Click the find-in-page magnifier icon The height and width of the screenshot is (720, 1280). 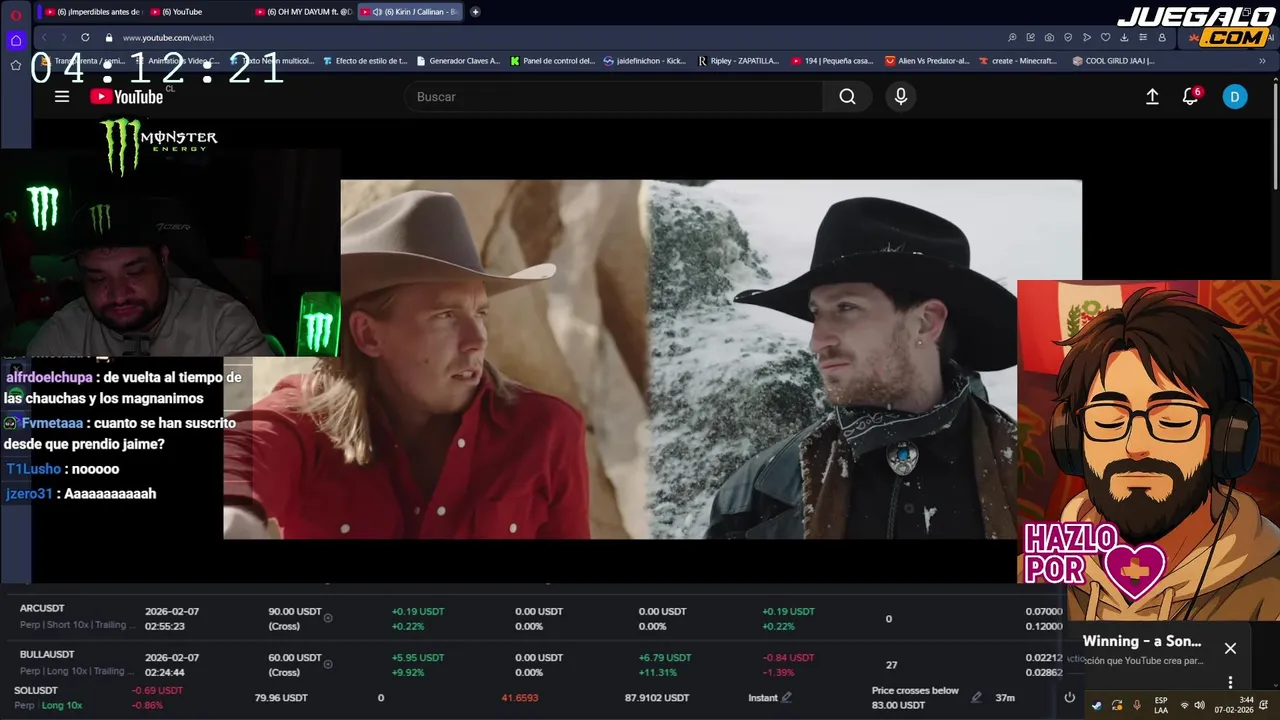(1012, 37)
